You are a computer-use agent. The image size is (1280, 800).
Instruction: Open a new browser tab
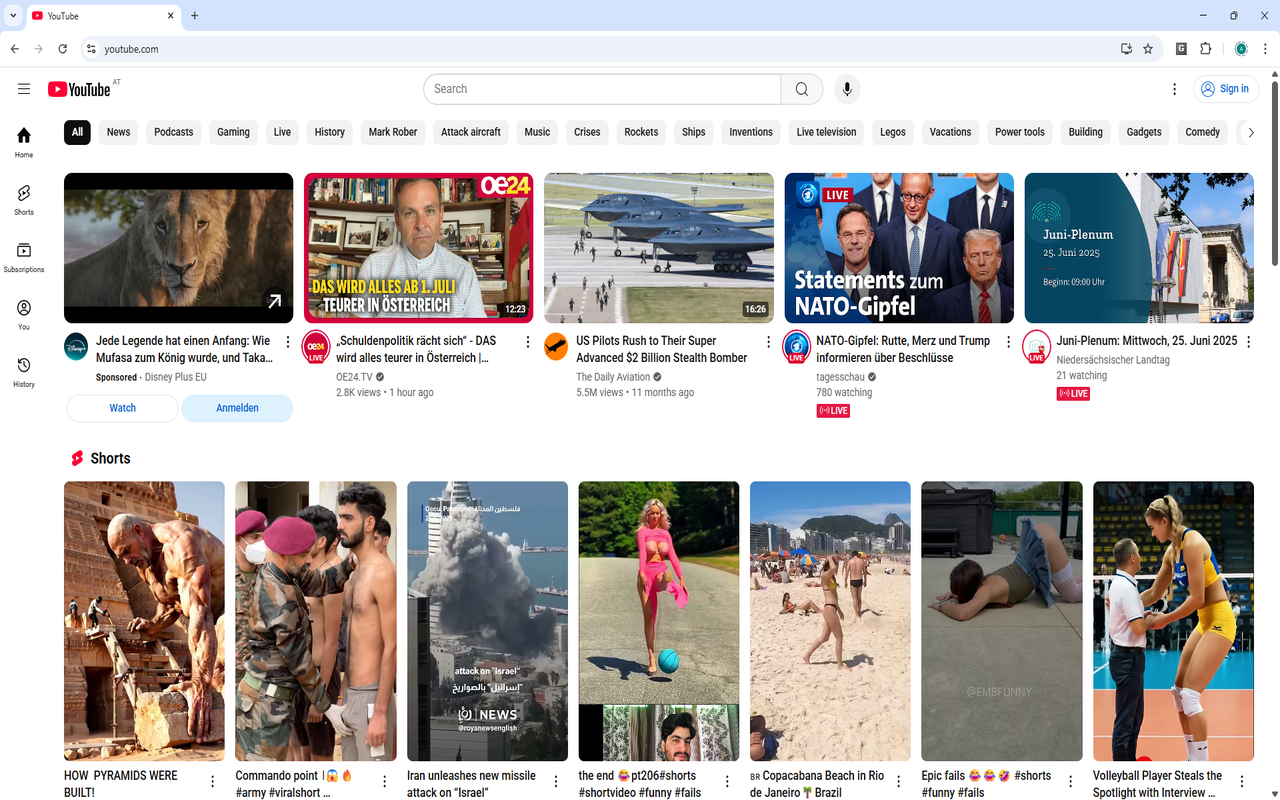click(195, 16)
